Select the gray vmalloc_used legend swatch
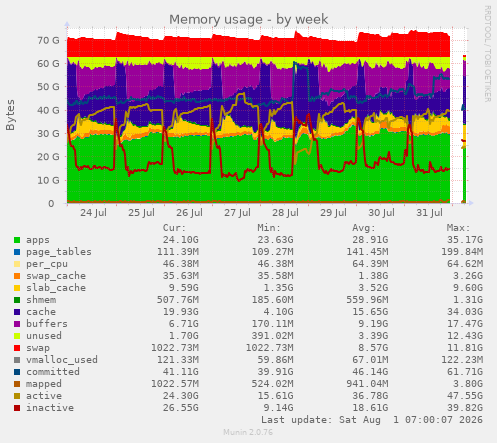The width and height of the screenshot is (497, 443). point(17,360)
